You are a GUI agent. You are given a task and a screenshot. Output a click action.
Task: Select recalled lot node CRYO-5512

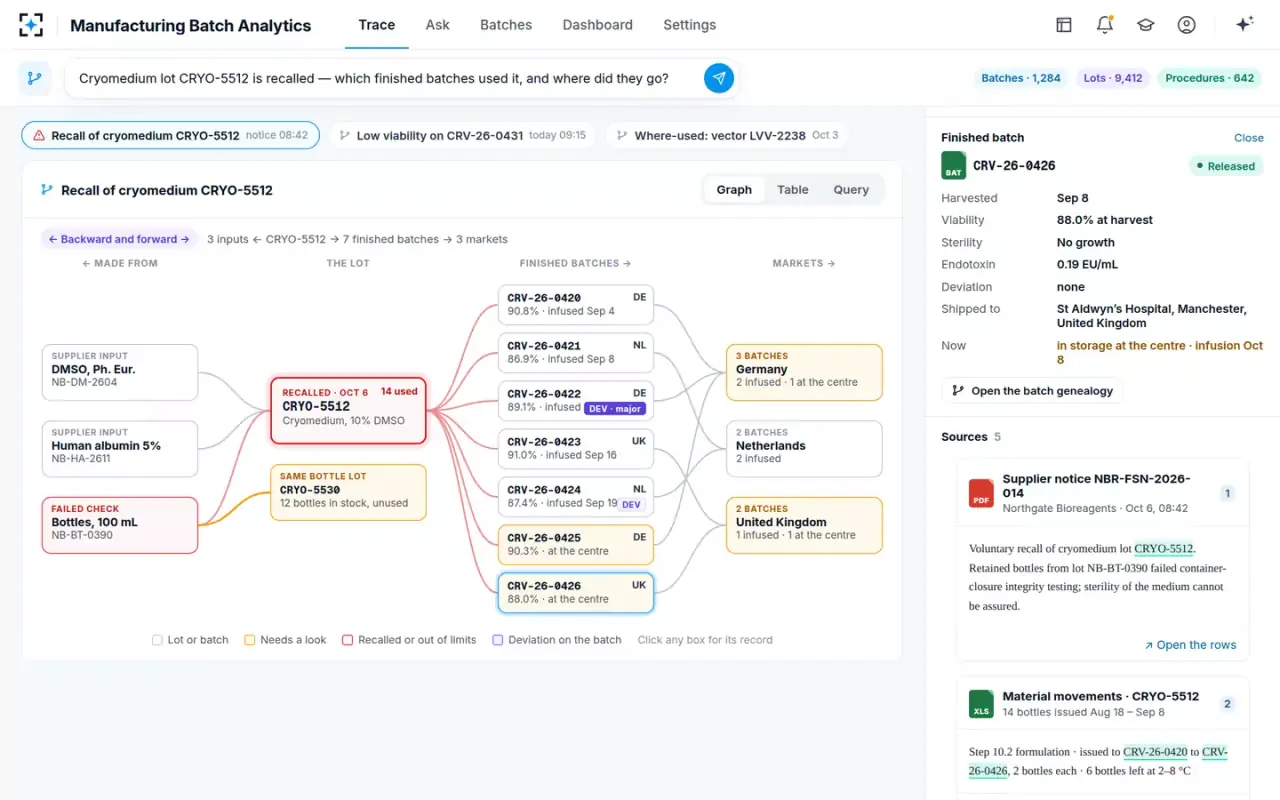348,410
